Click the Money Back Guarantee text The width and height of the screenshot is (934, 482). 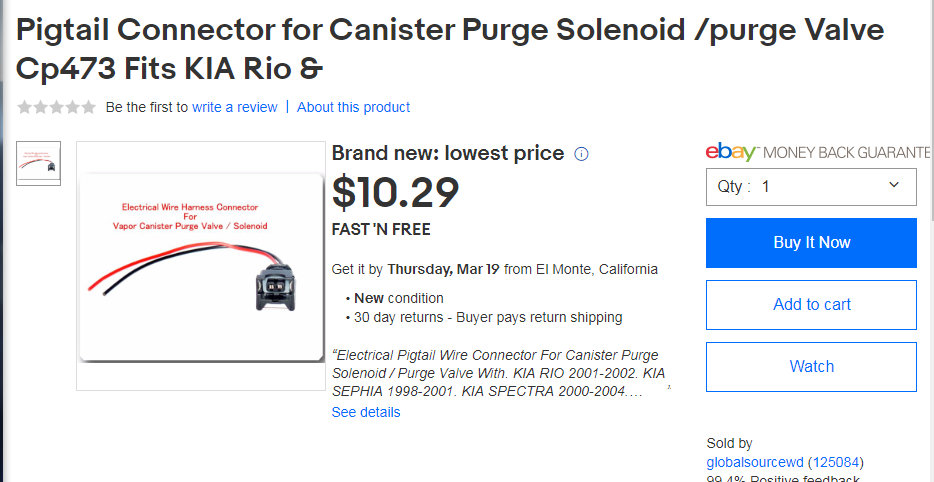tap(846, 152)
